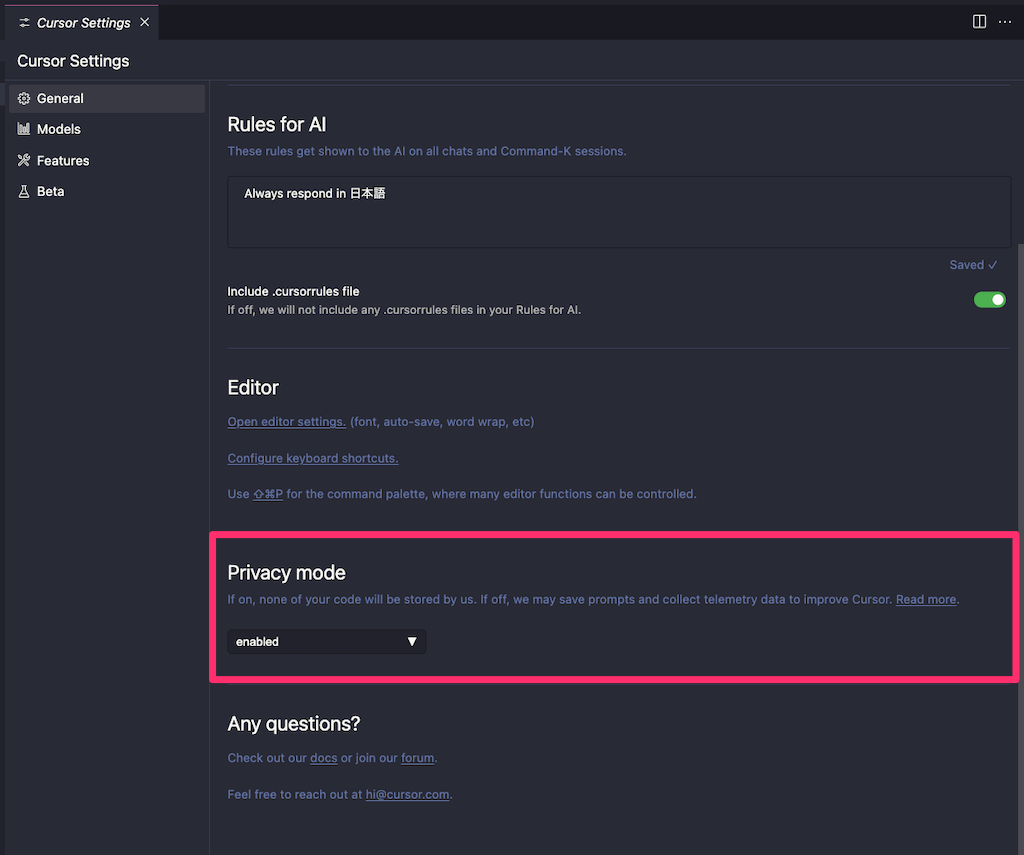
Task: Select the Cursor Settings editor tab
Action: click(x=83, y=23)
